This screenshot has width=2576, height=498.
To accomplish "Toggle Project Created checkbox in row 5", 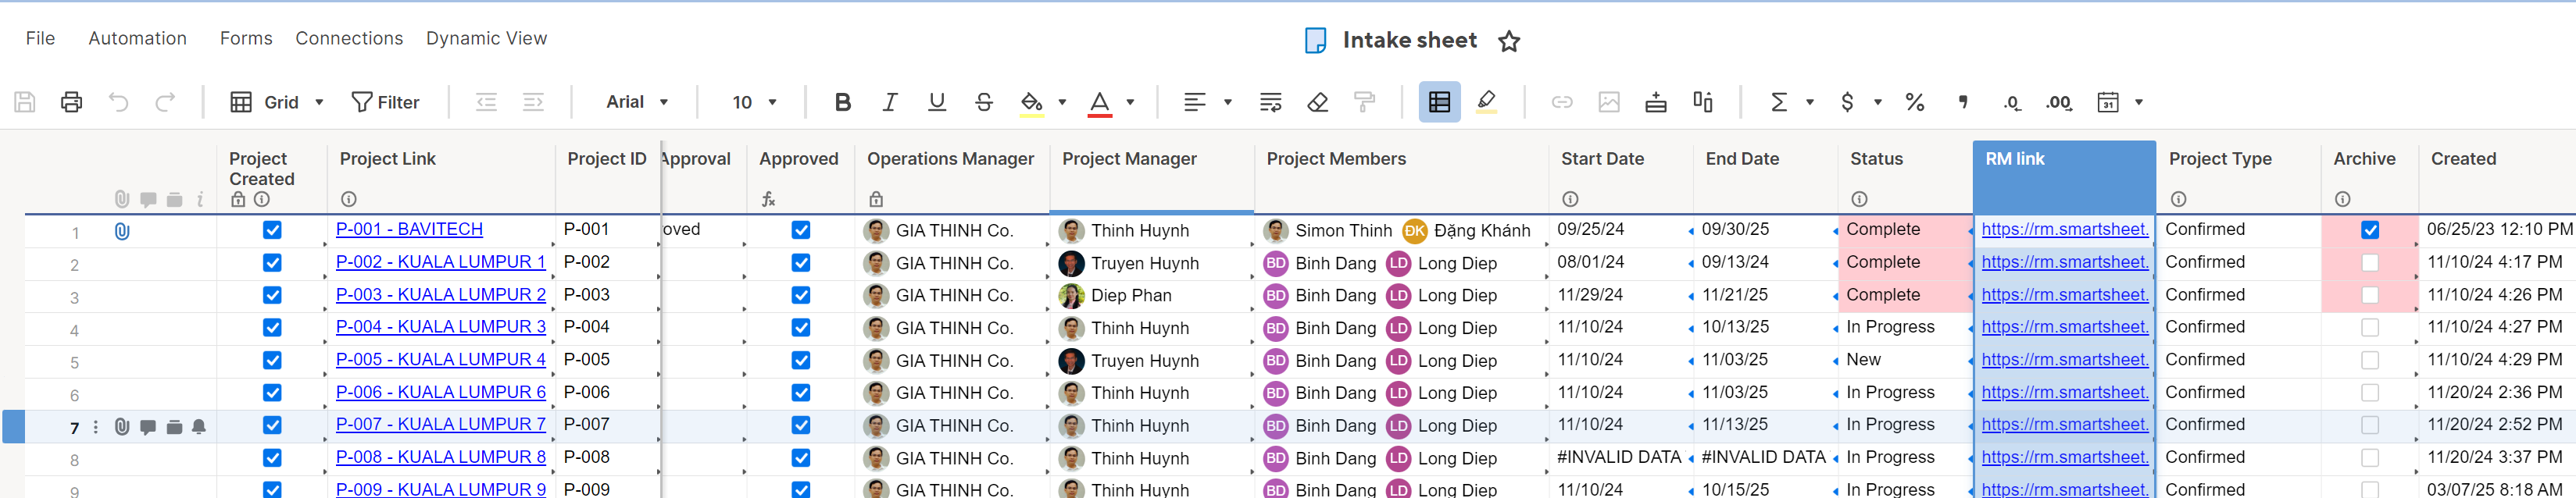I will click(x=272, y=360).
